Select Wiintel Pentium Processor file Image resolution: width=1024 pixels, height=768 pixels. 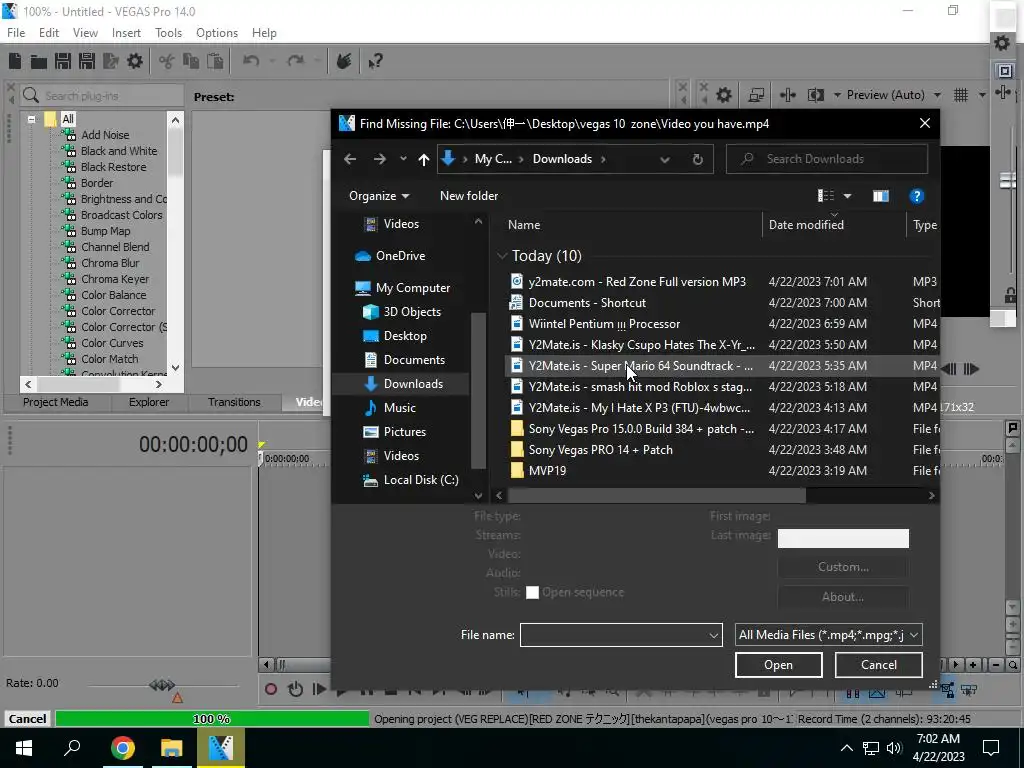tap(604, 324)
